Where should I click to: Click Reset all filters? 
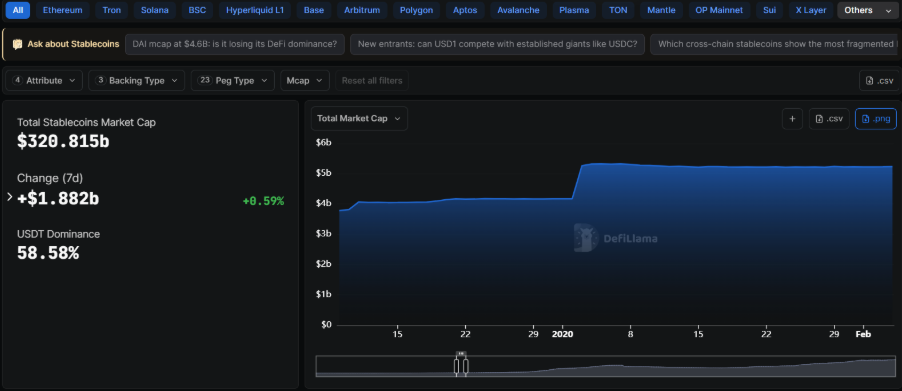[372, 80]
